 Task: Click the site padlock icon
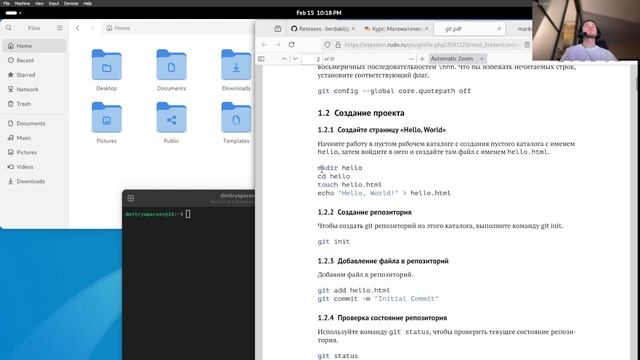338,44
